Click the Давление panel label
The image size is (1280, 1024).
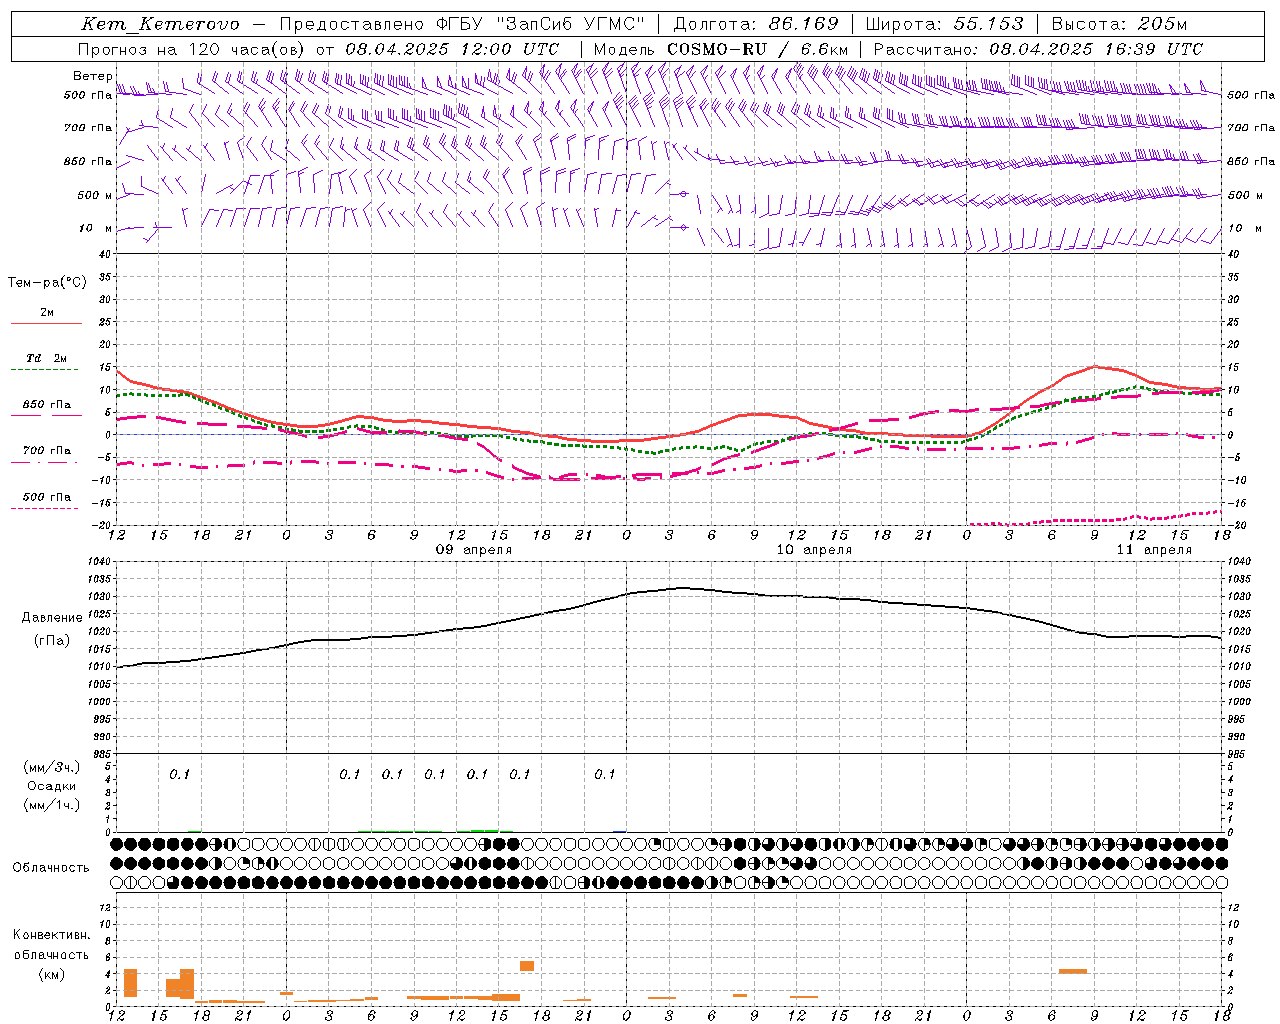(x=52, y=618)
